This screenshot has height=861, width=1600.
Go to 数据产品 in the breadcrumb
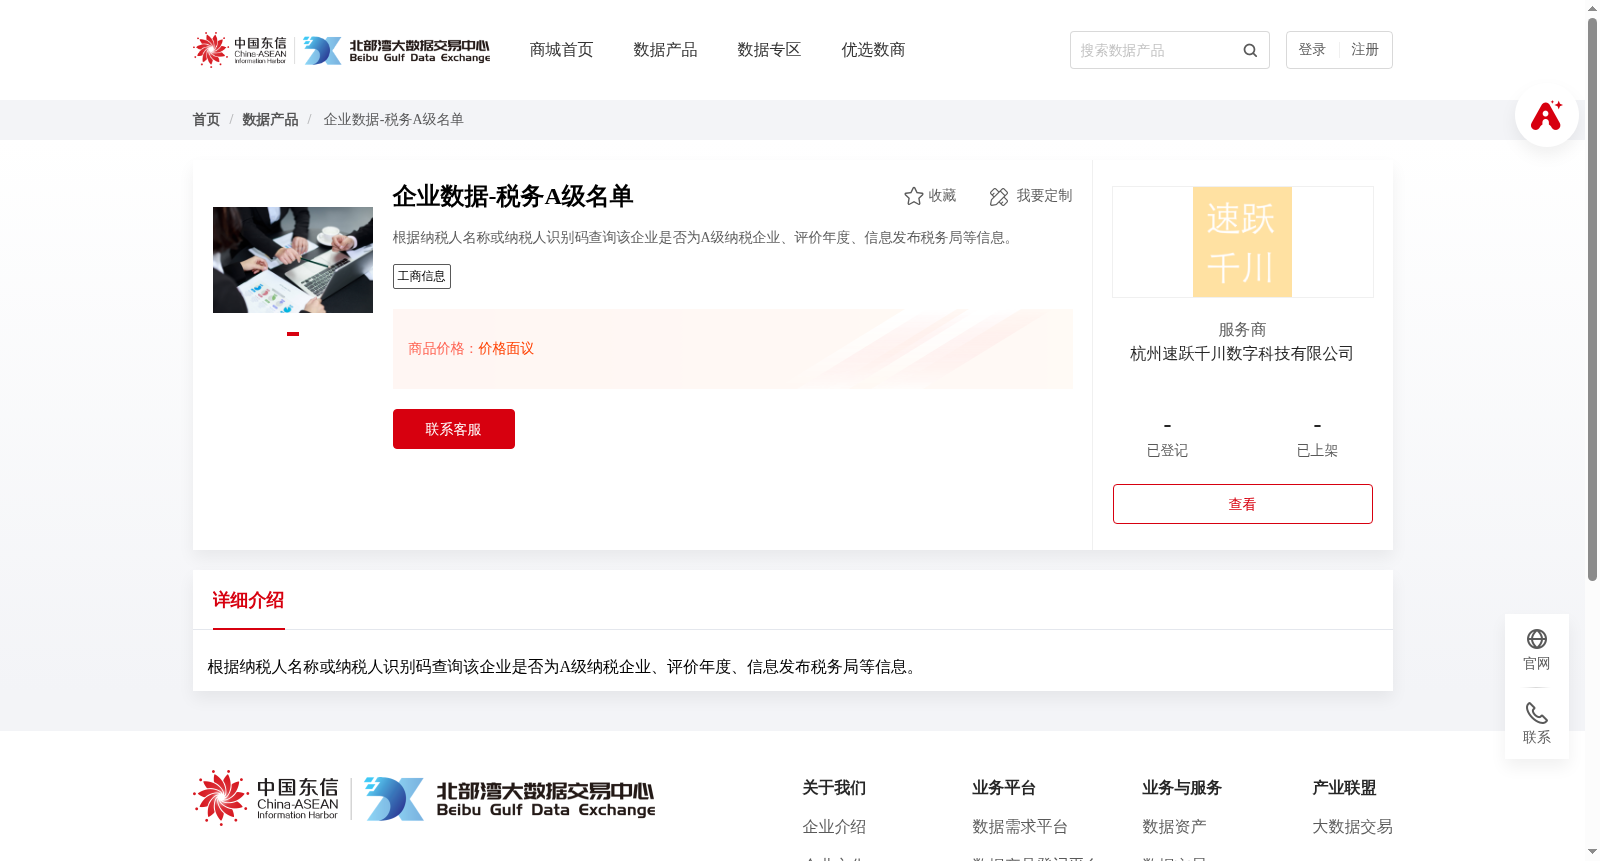(x=270, y=120)
